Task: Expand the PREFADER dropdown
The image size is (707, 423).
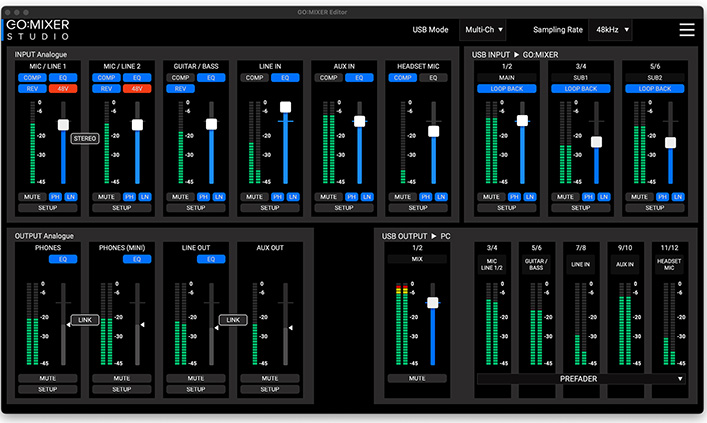Action: [581, 379]
